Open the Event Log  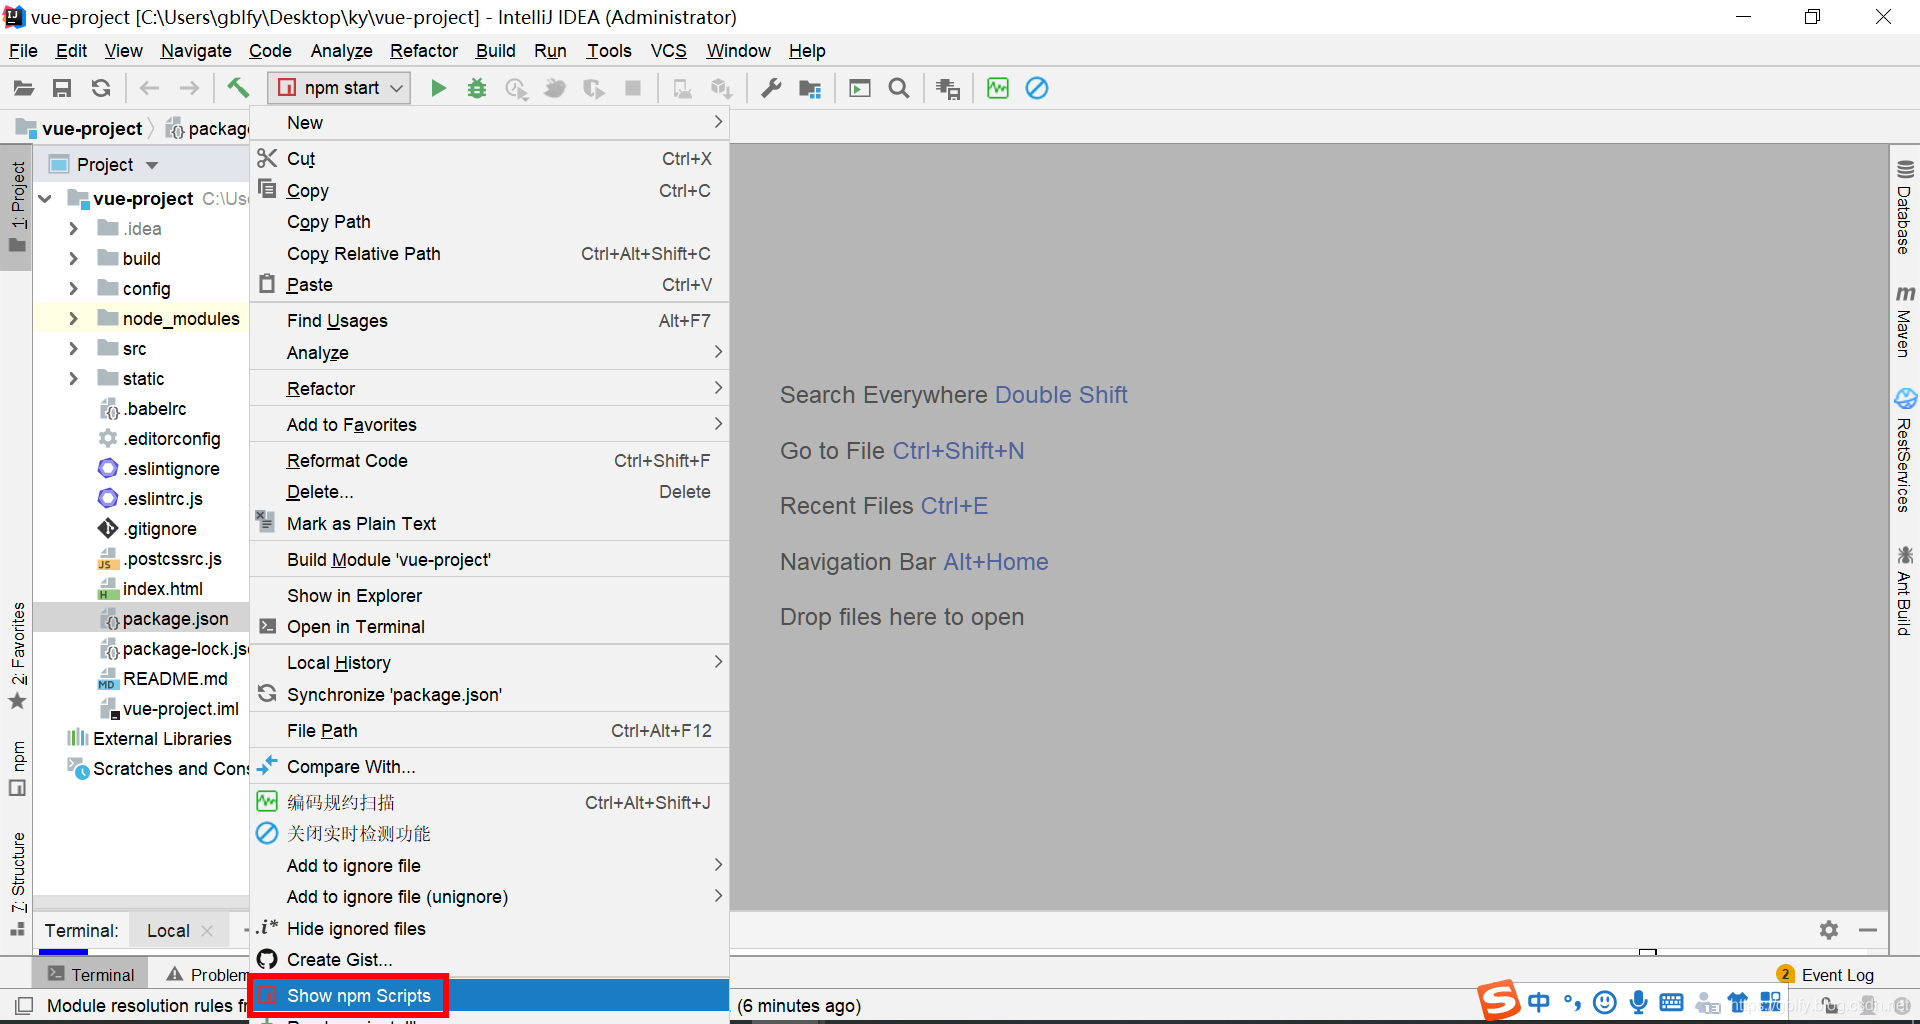click(x=1826, y=974)
